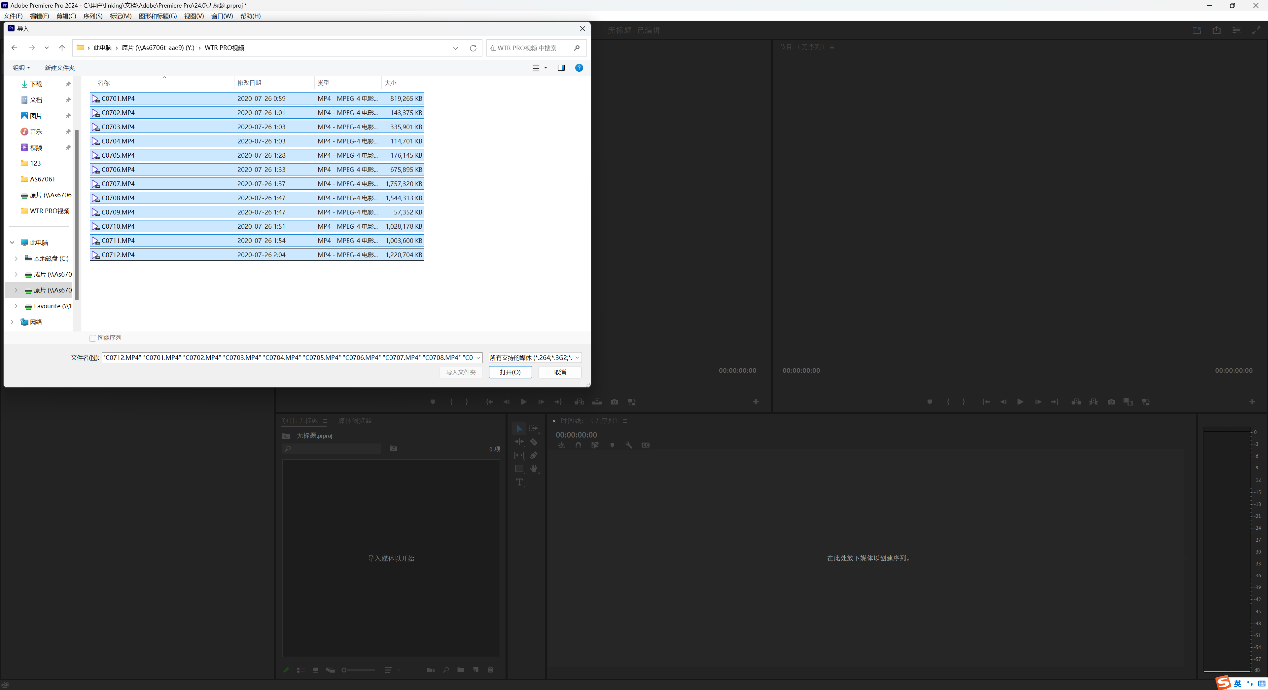Select the Type tool
The image size is (1268, 690).
pos(519,482)
